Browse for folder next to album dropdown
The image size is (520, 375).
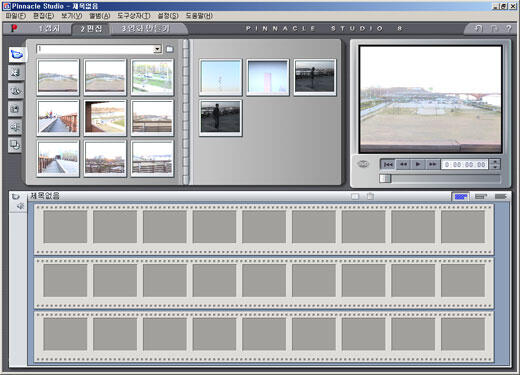click(x=170, y=49)
